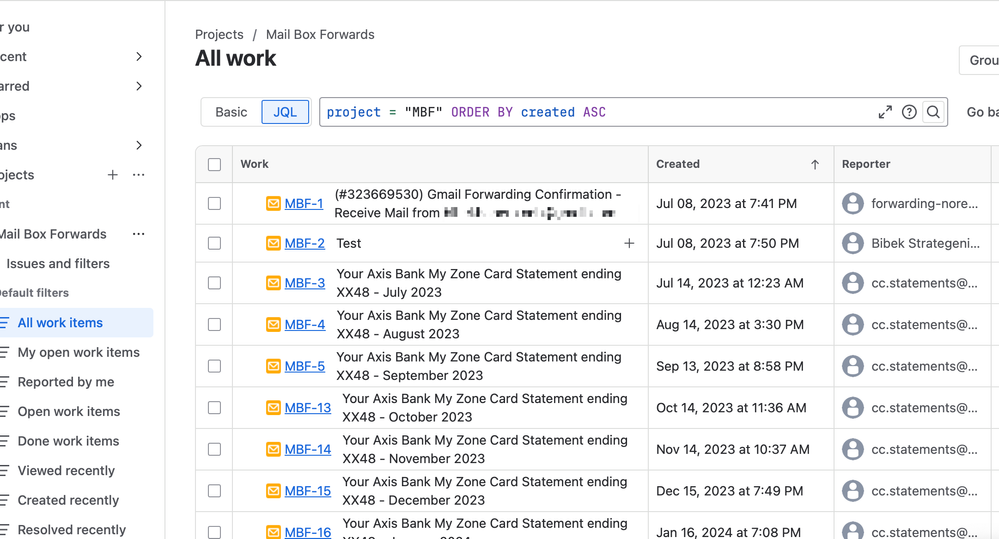Click the email issue type icon for MBF-4
Image resolution: width=999 pixels, height=539 pixels.
tap(273, 324)
